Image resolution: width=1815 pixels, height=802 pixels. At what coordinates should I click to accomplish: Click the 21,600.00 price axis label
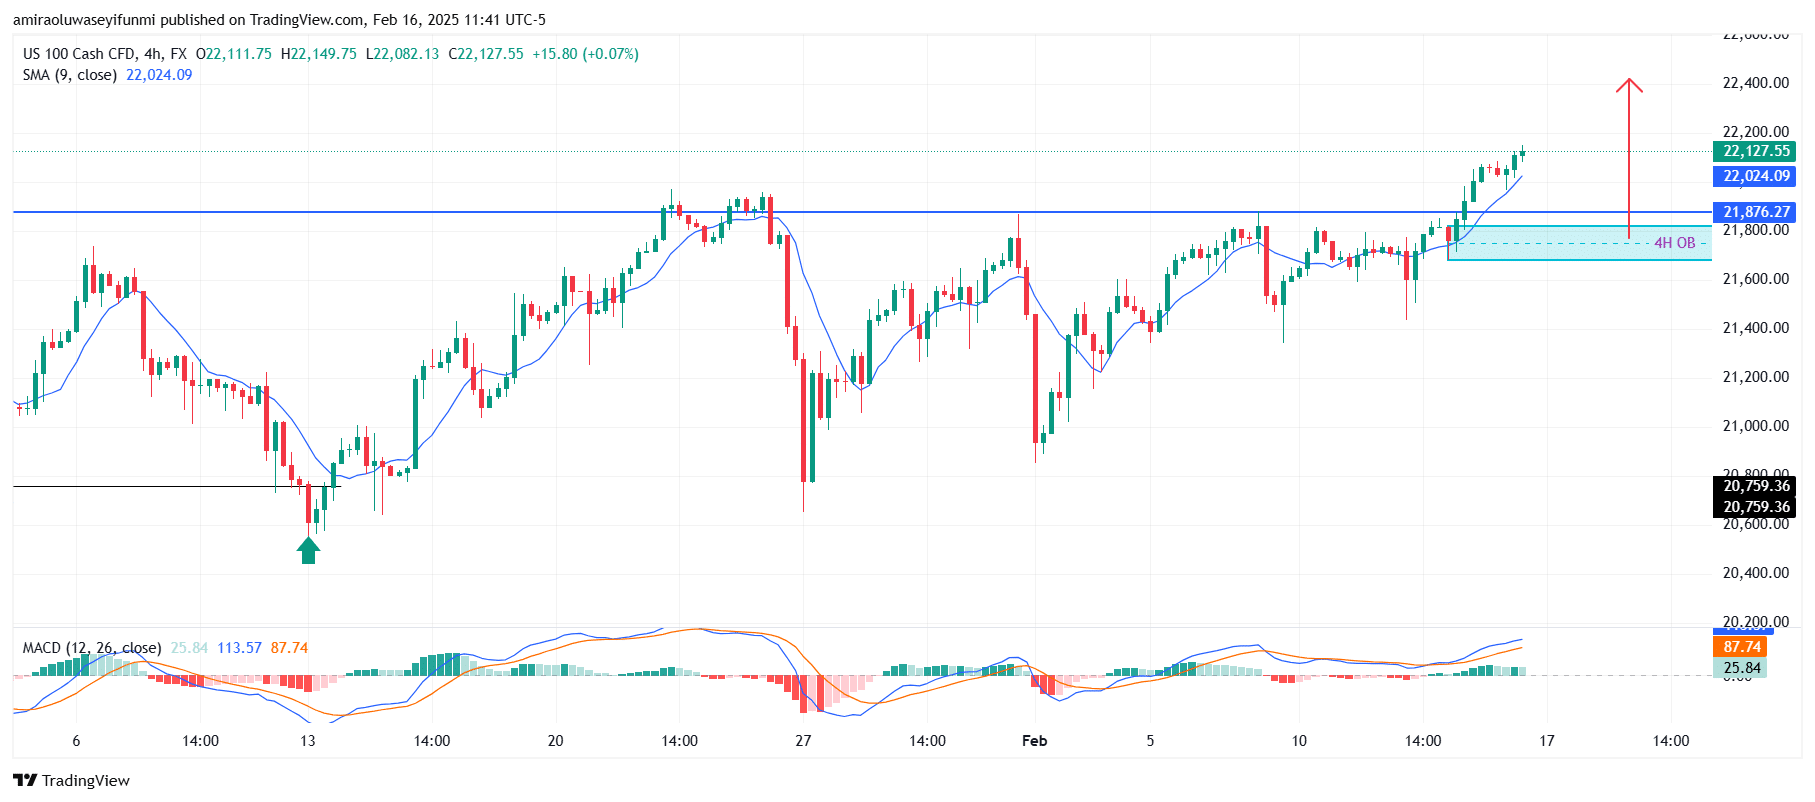click(x=1755, y=279)
